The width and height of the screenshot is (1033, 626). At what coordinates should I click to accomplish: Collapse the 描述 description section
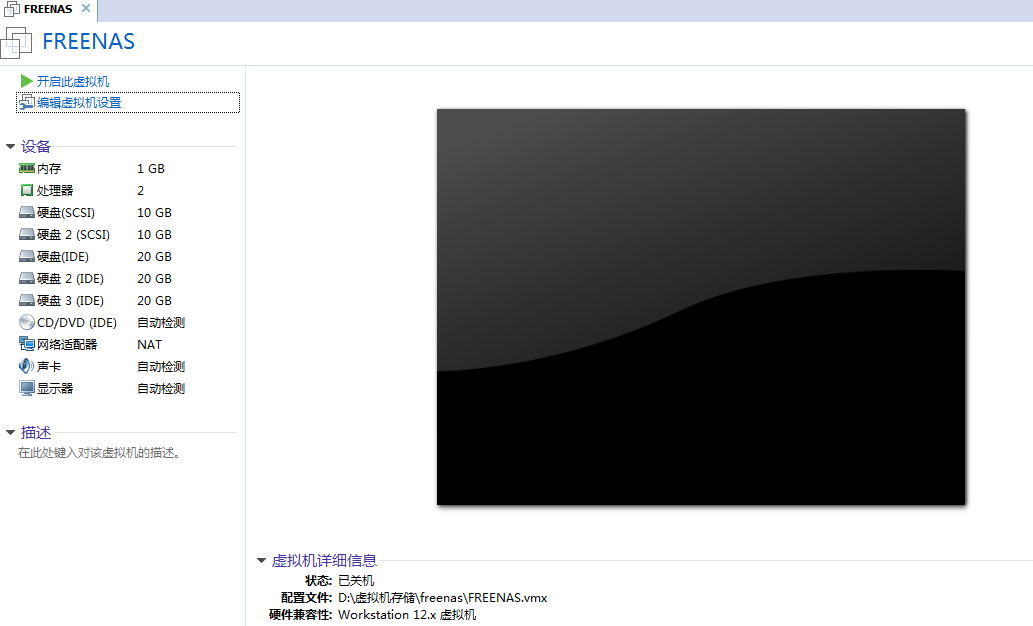point(11,432)
